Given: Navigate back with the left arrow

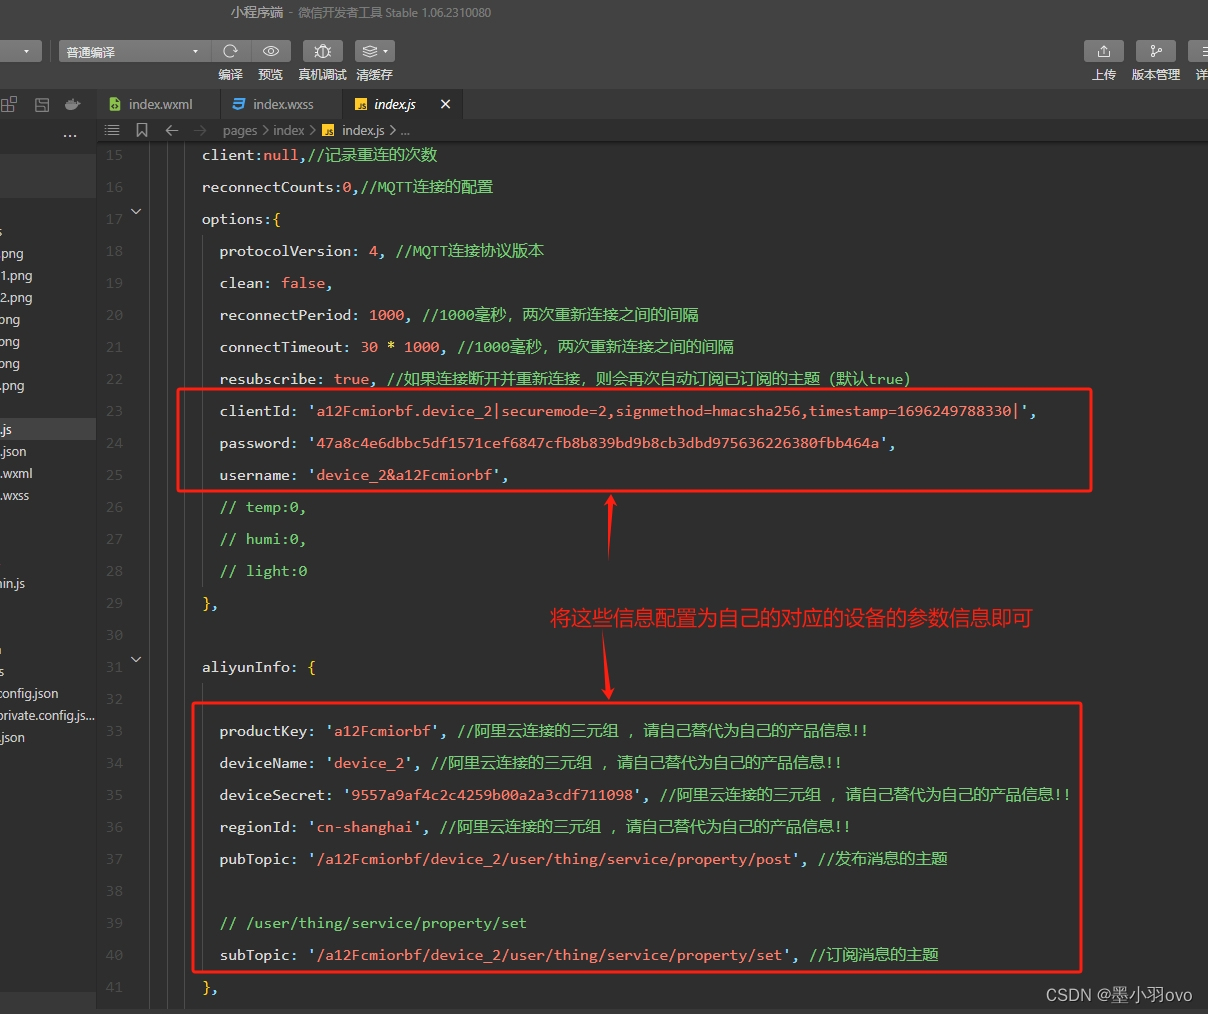Looking at the screenshot, I should 172,130.
